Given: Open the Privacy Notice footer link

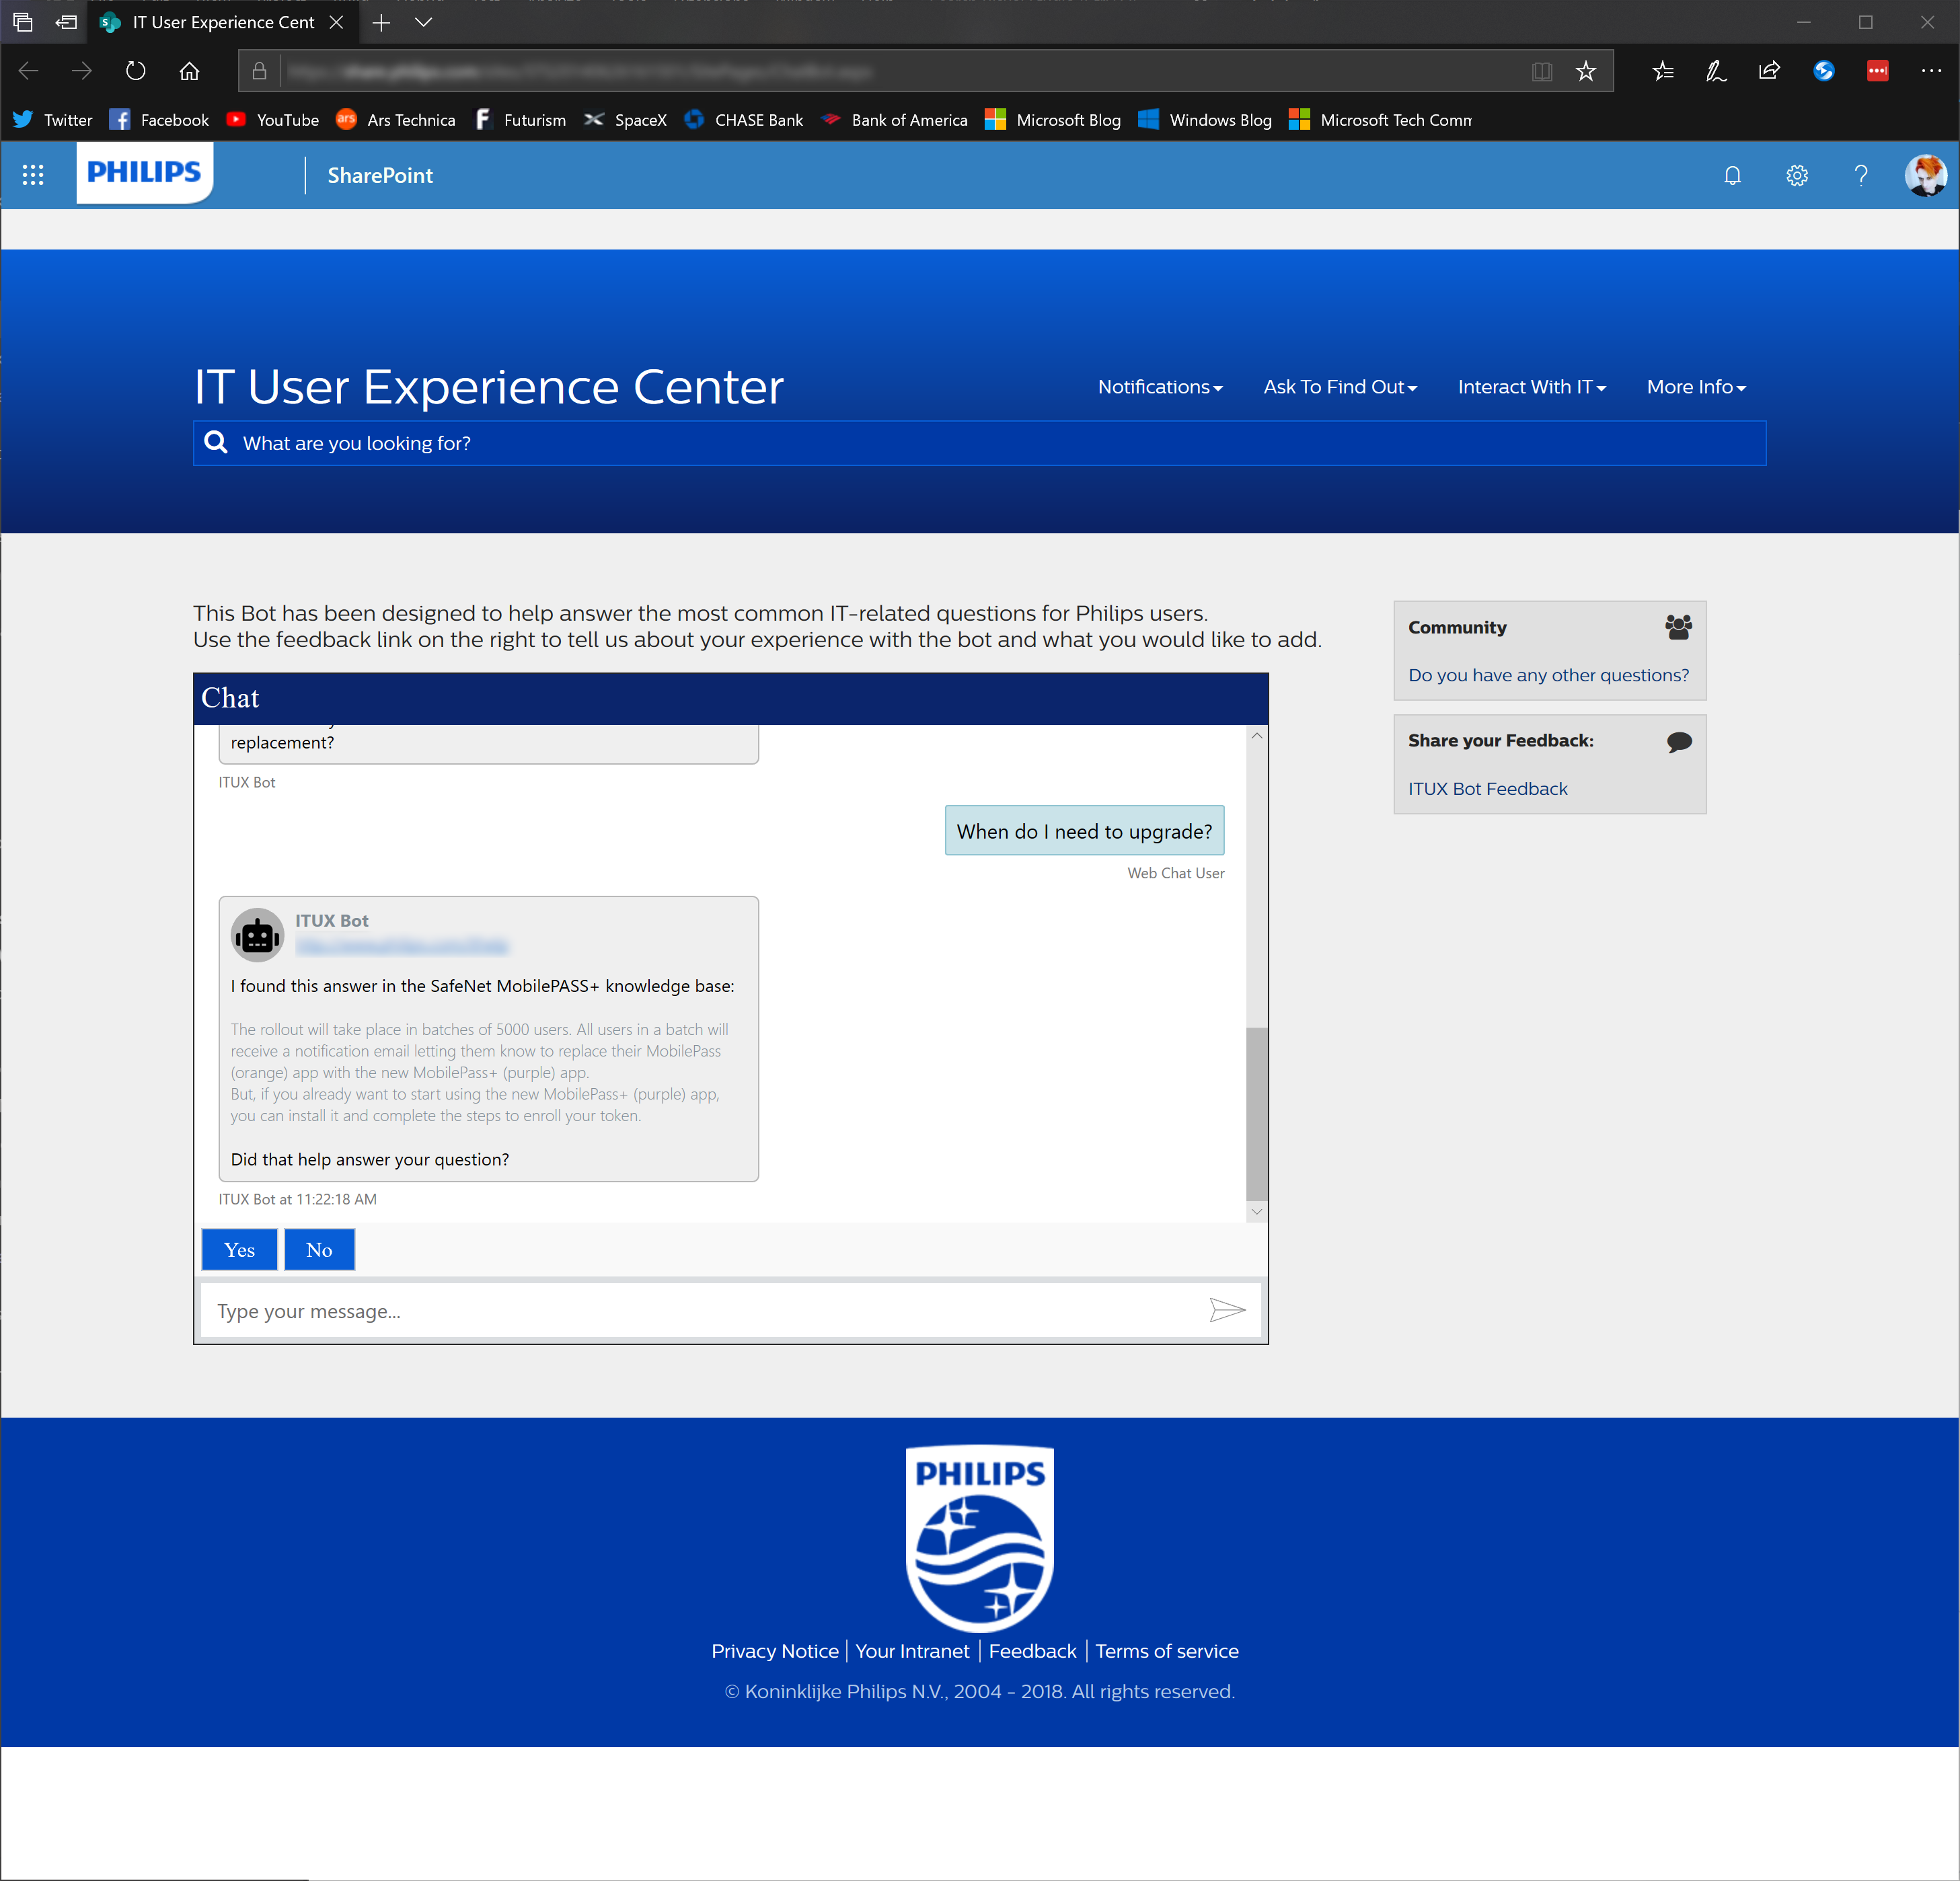Looking at the screenshot, I should [774, 1651].
